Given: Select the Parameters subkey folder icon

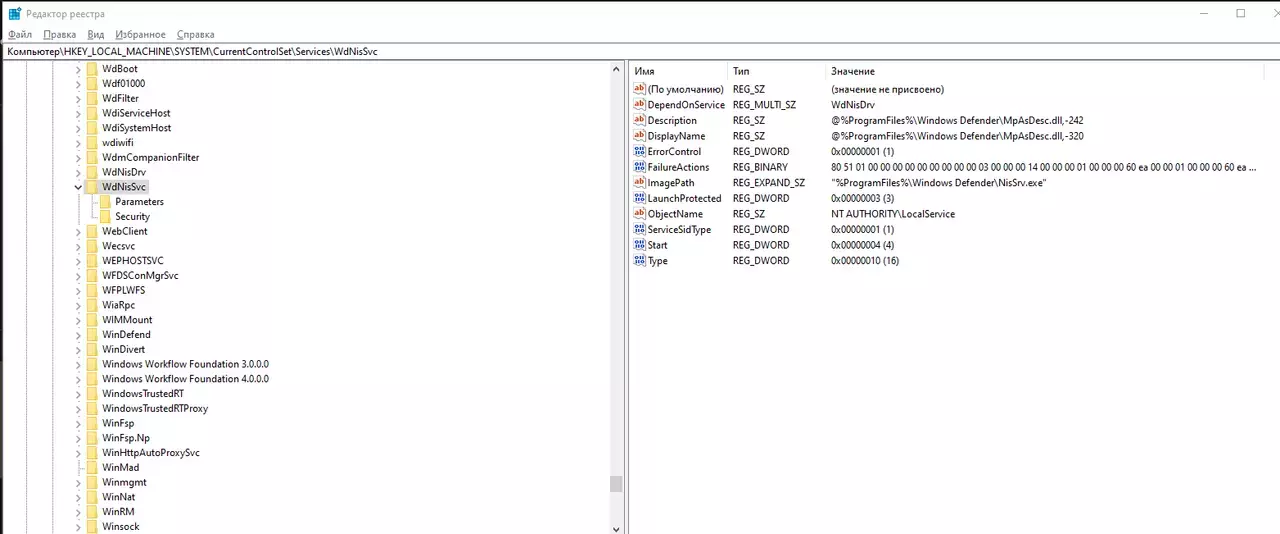Looking at the screenshot, I should pos(105,201).
